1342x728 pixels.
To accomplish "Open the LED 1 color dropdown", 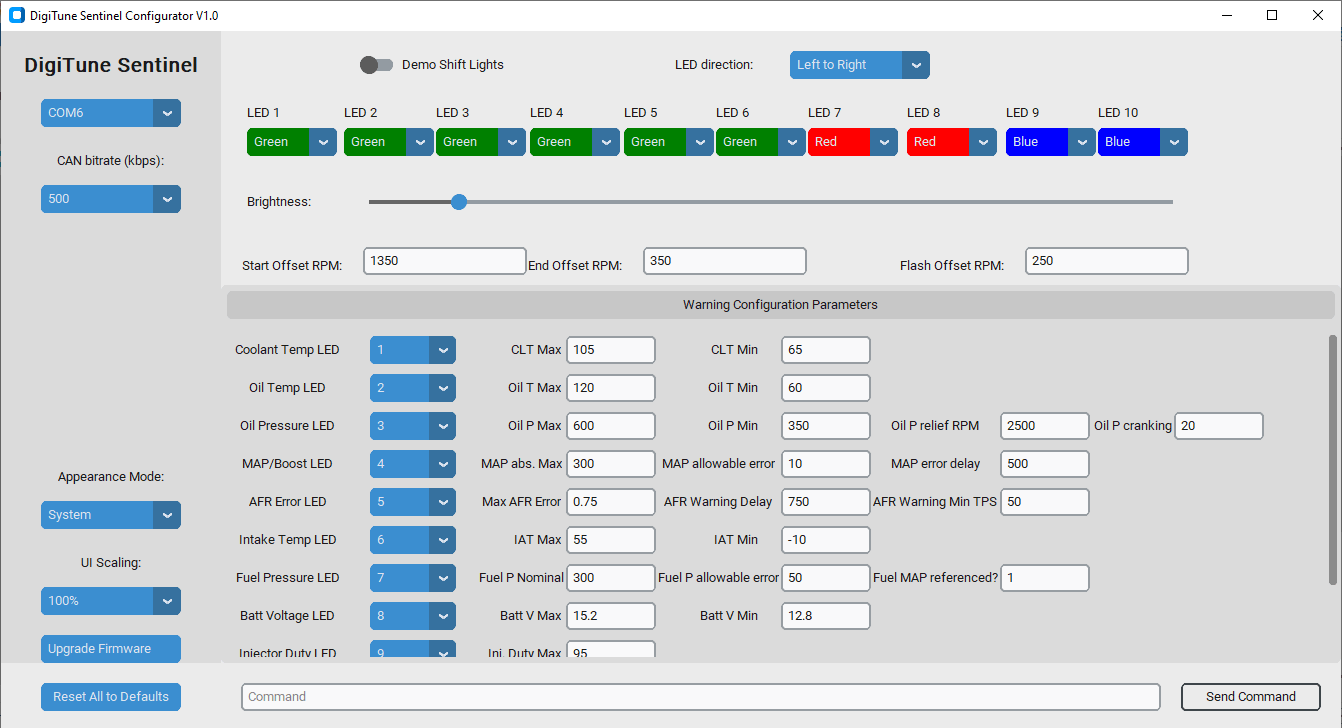I will (292, 142).
